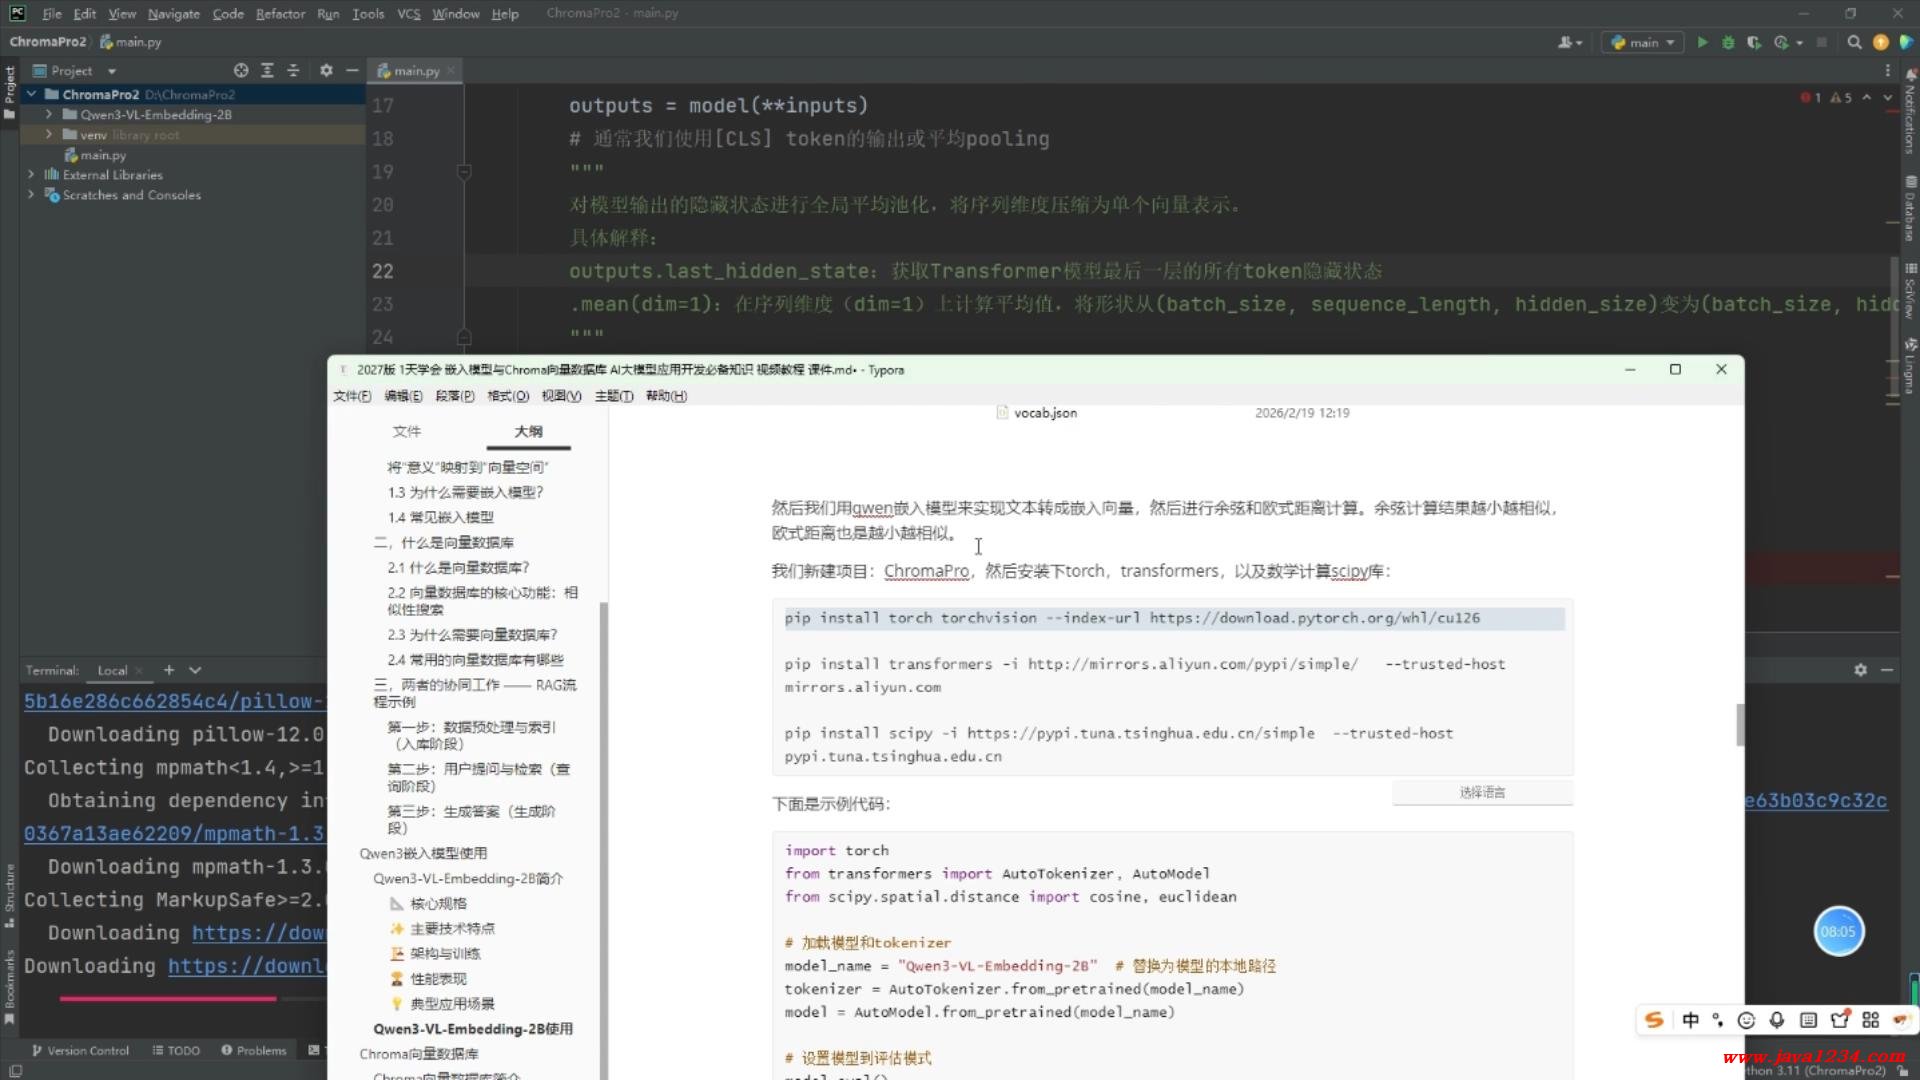This screenshot has width=1920, height=1080.
Task: Jump to Chroma向量数据库 outline heading
Action: point(418,1054)
